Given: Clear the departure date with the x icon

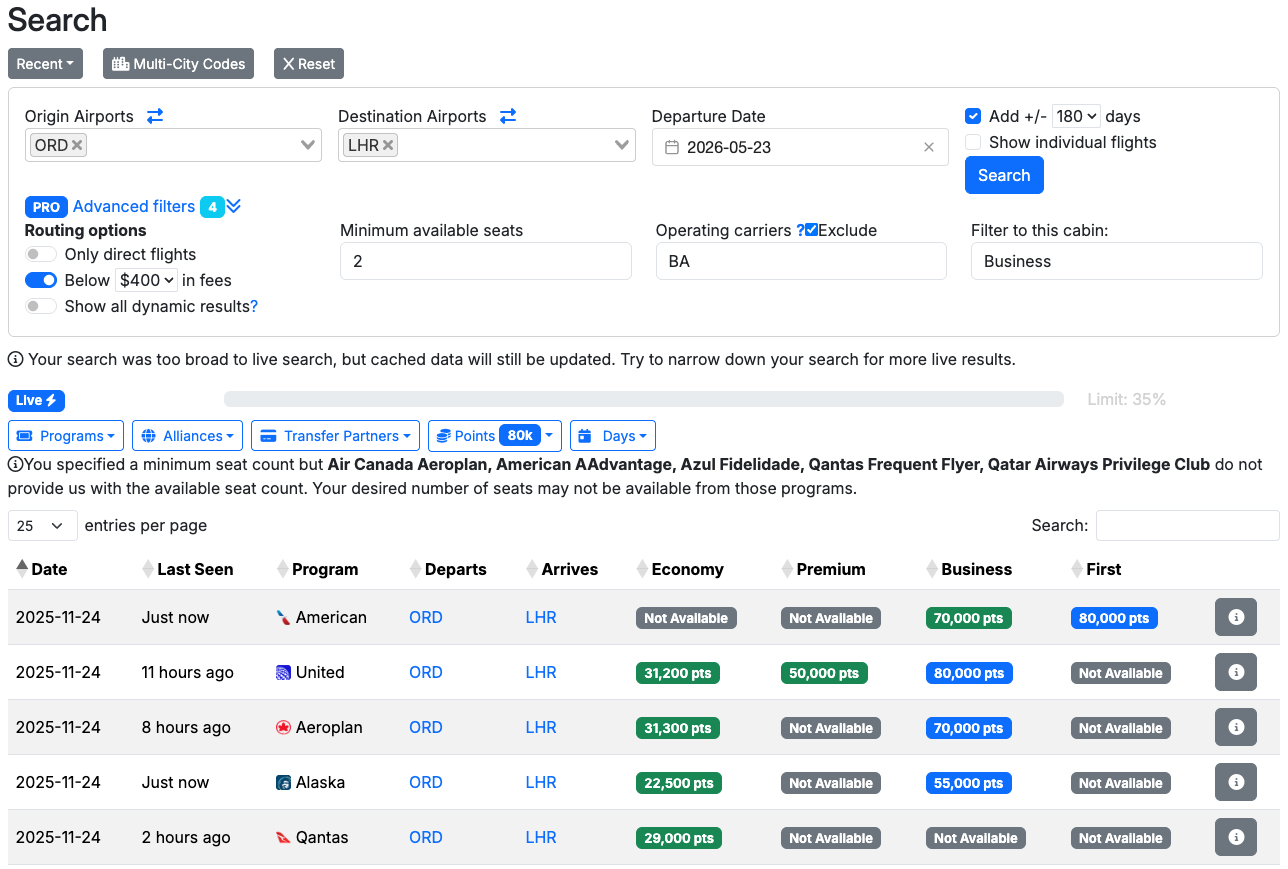Looking at the screenshot, I should coord(928,147).
